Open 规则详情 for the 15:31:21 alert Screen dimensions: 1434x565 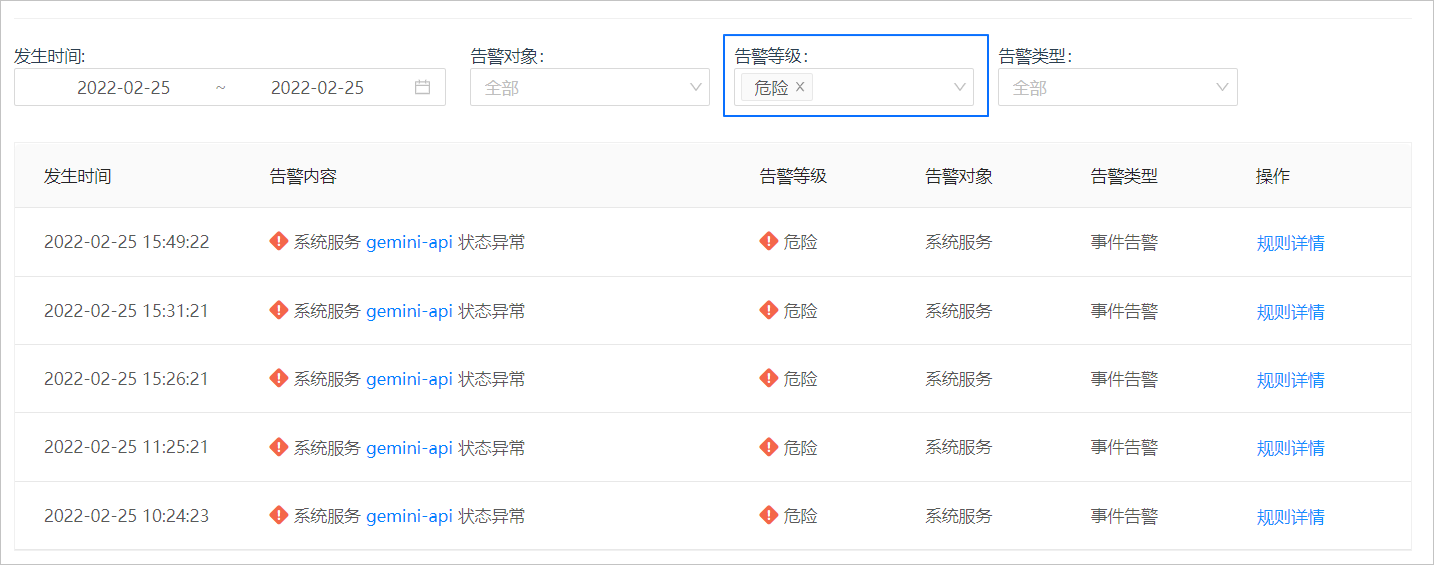[1290, 312]
